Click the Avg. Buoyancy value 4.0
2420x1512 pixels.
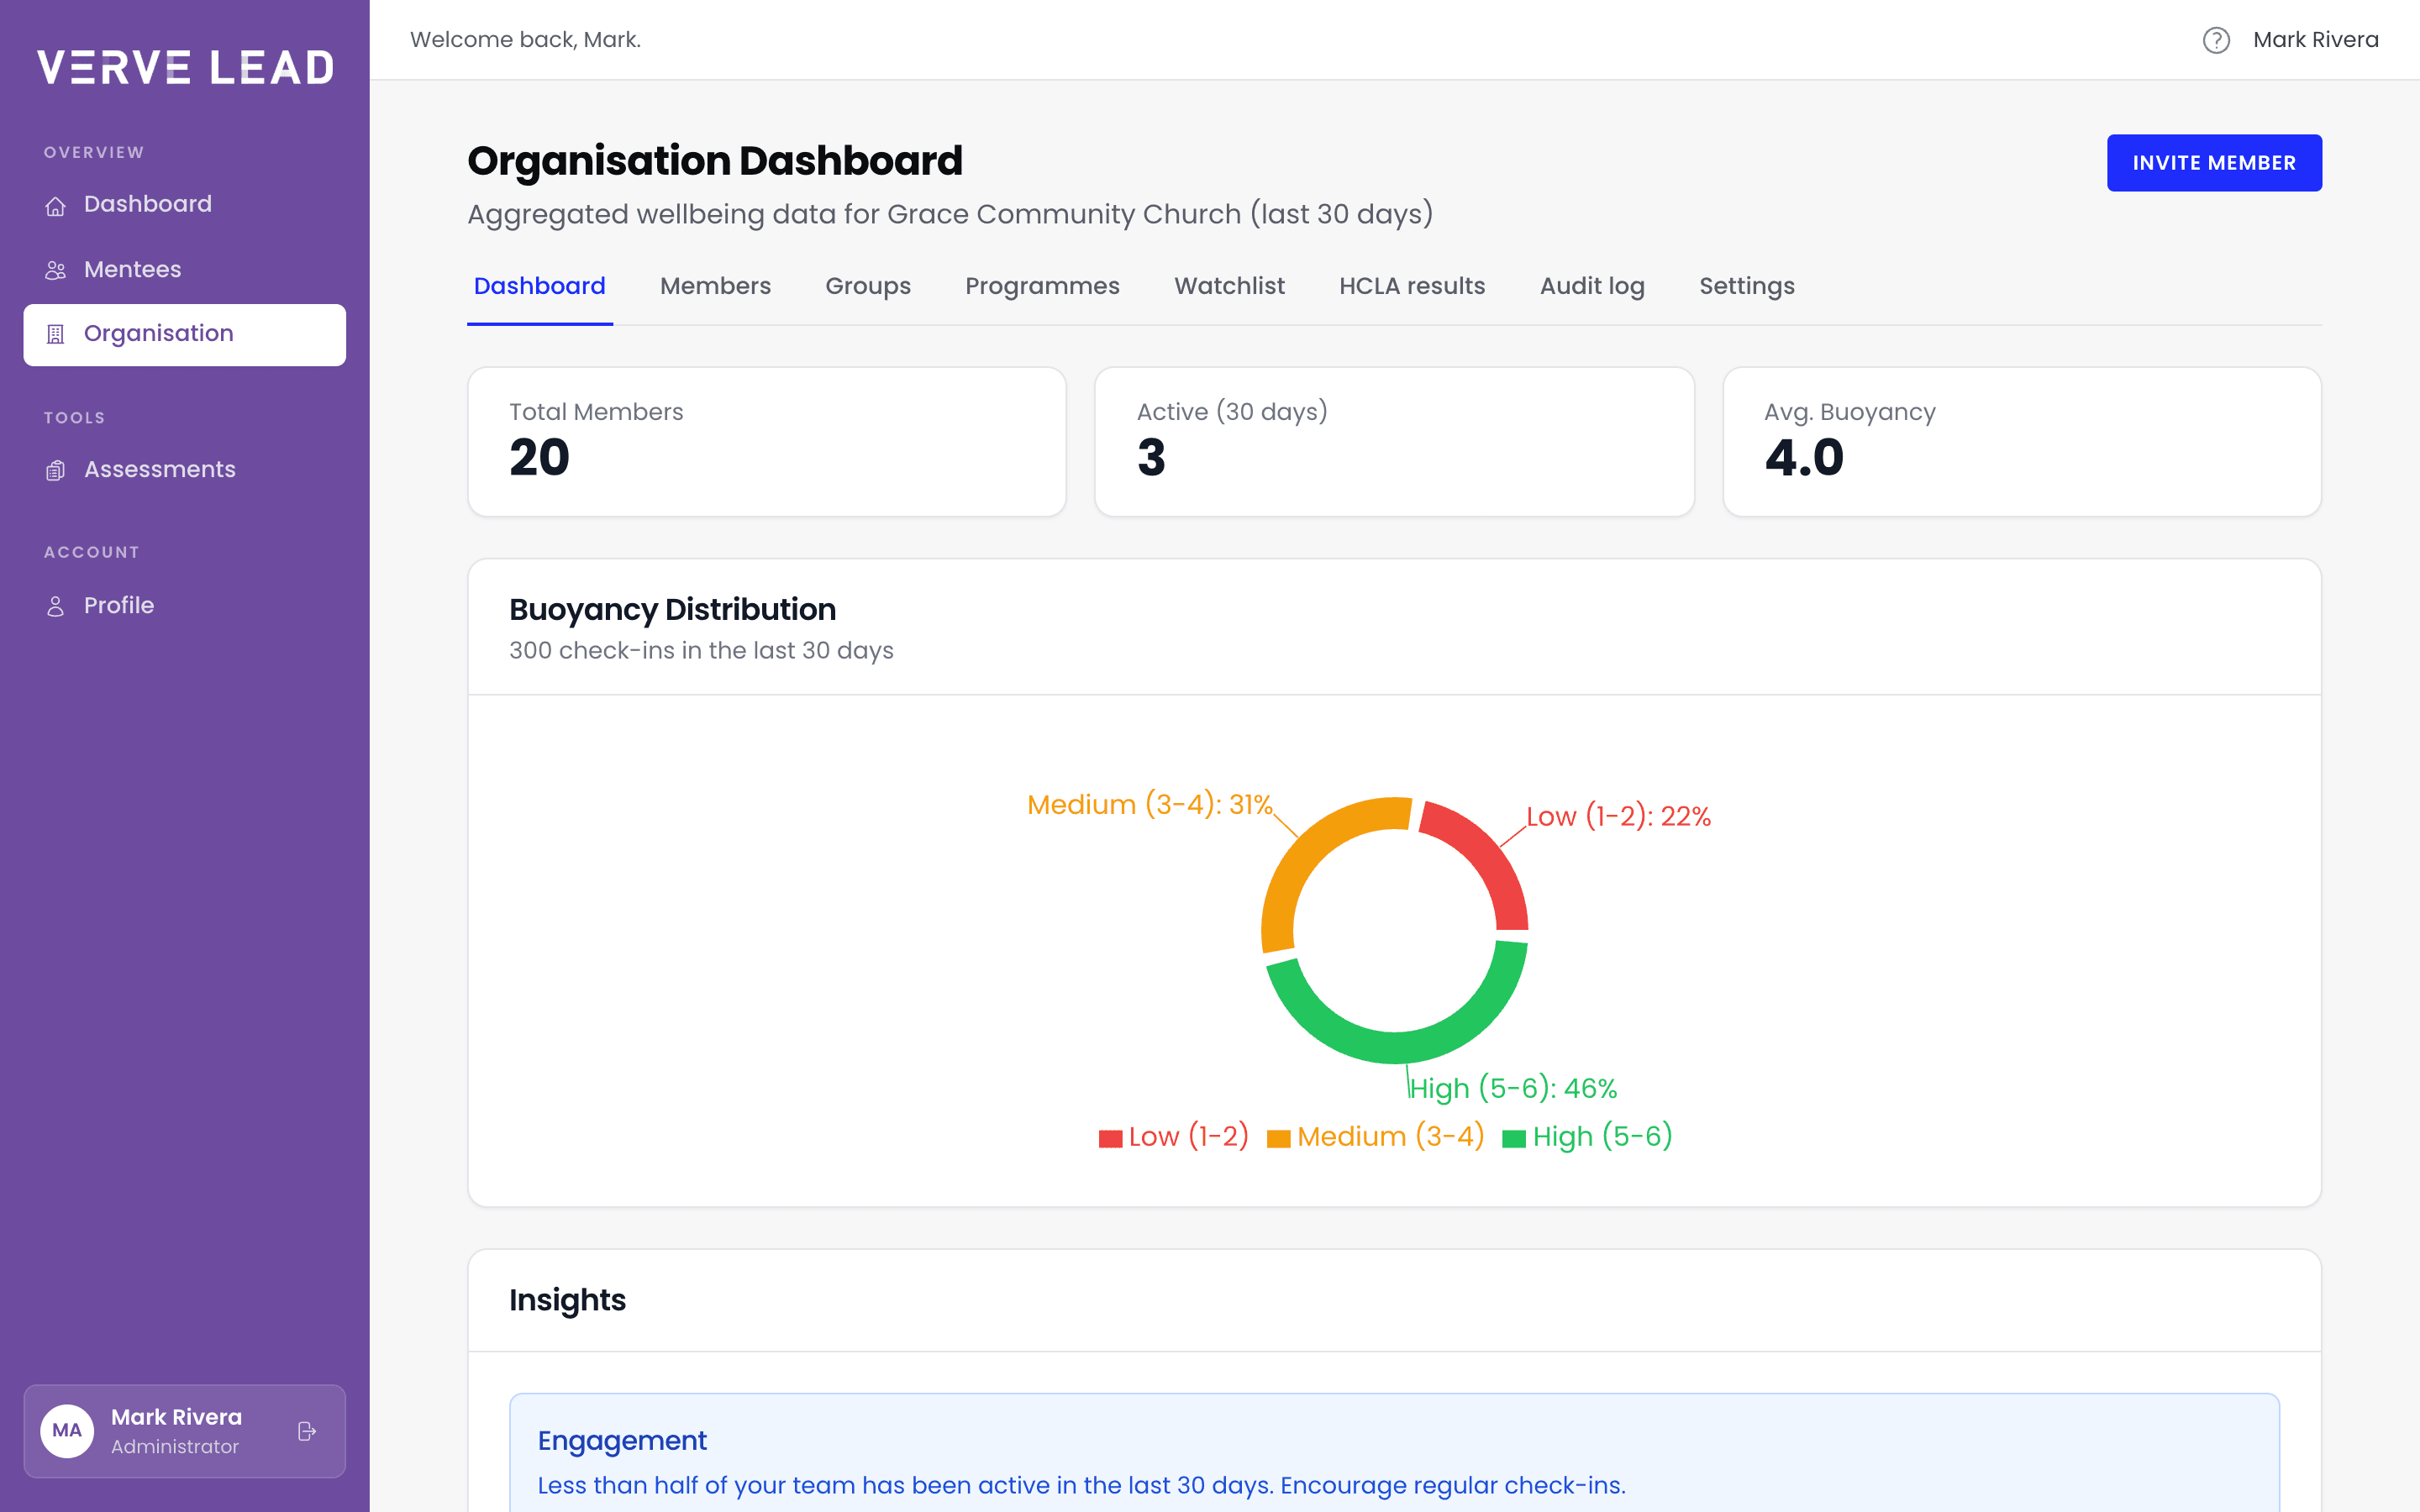tap(1804, 458)
